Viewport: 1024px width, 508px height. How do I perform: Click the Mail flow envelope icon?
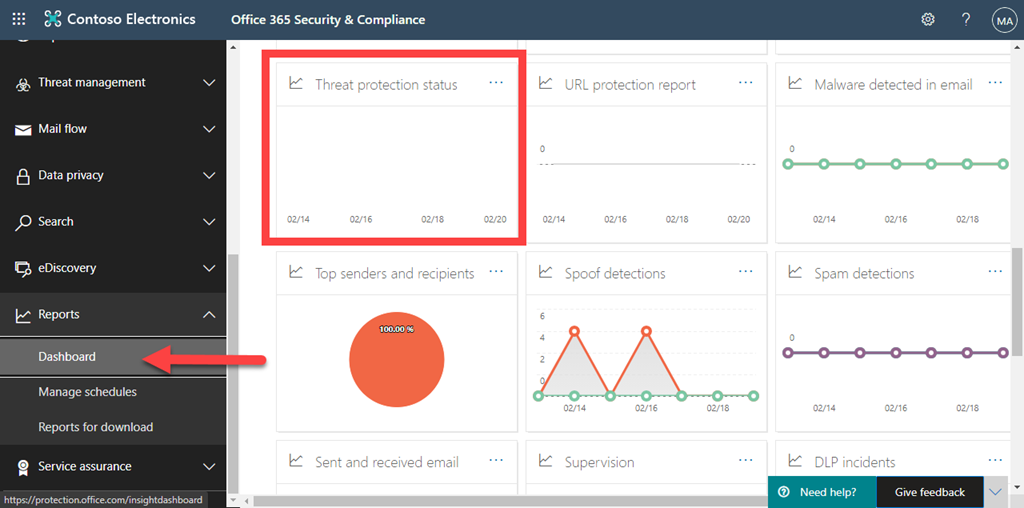[22, 129]
